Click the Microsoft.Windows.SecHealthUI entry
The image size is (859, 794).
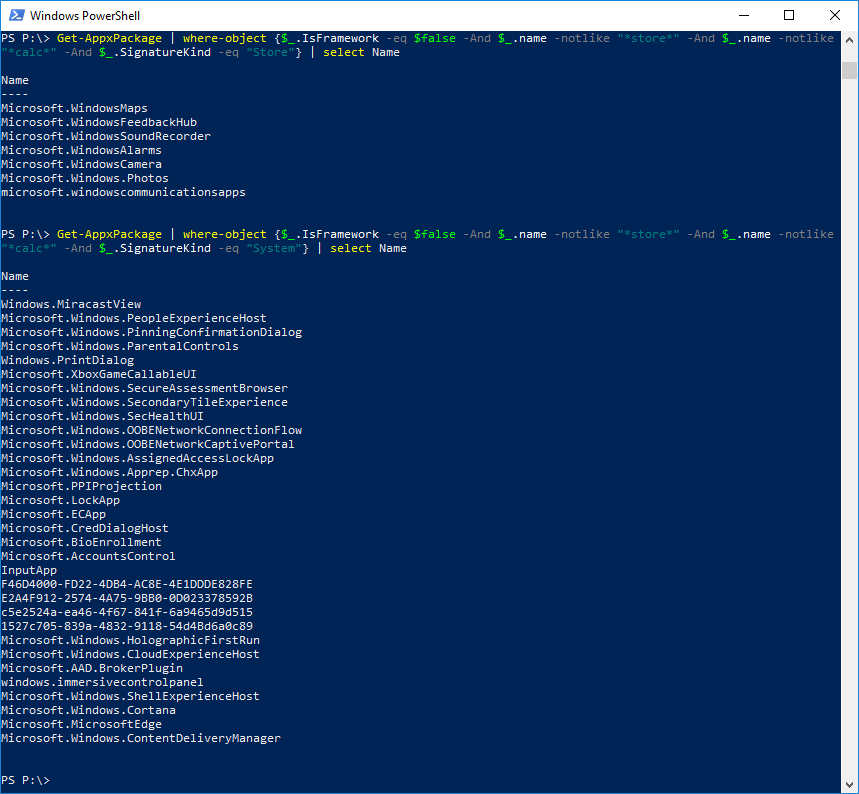point(102,416)
